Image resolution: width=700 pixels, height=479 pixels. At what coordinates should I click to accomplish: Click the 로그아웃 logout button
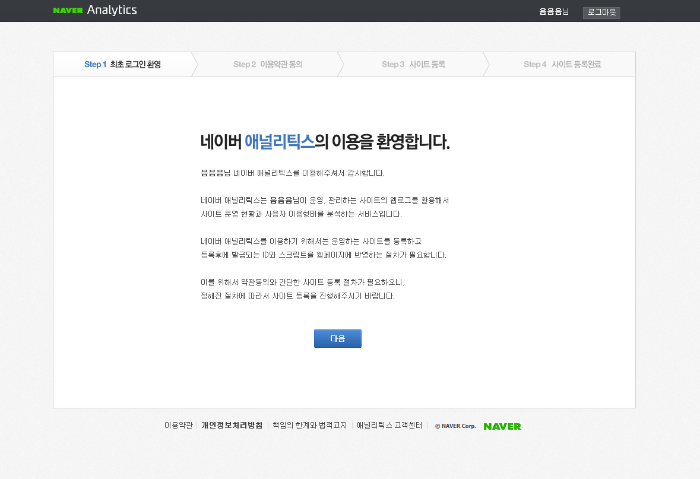(x=601, y=12)
